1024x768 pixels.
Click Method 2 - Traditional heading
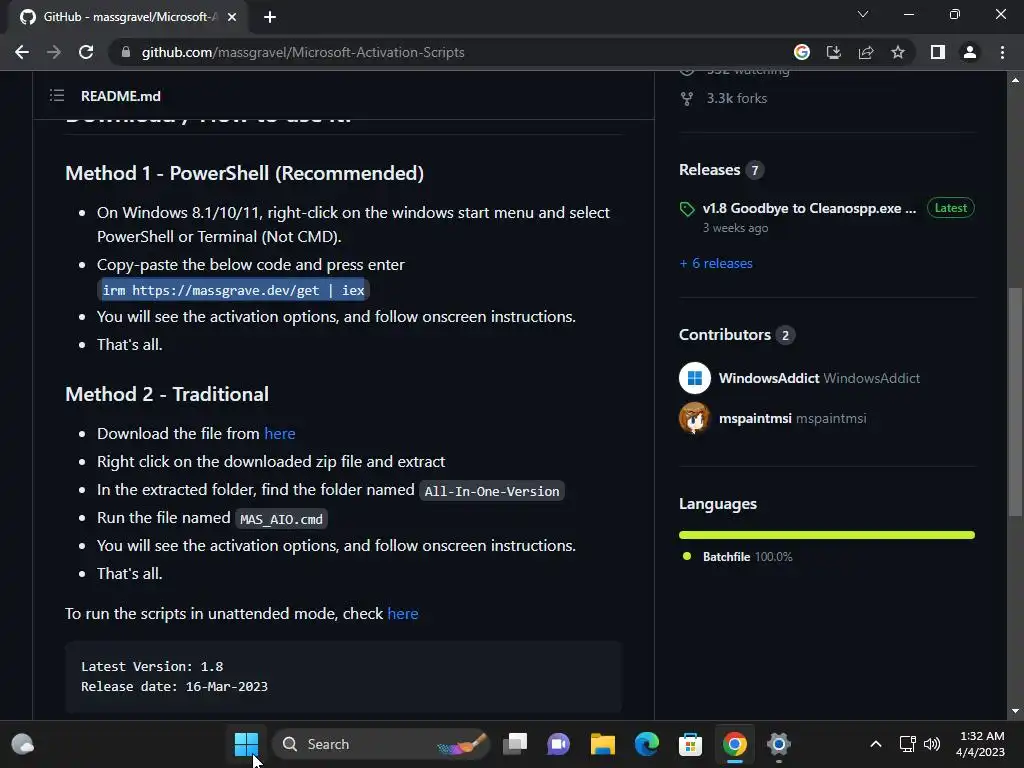tap(167, 394)
